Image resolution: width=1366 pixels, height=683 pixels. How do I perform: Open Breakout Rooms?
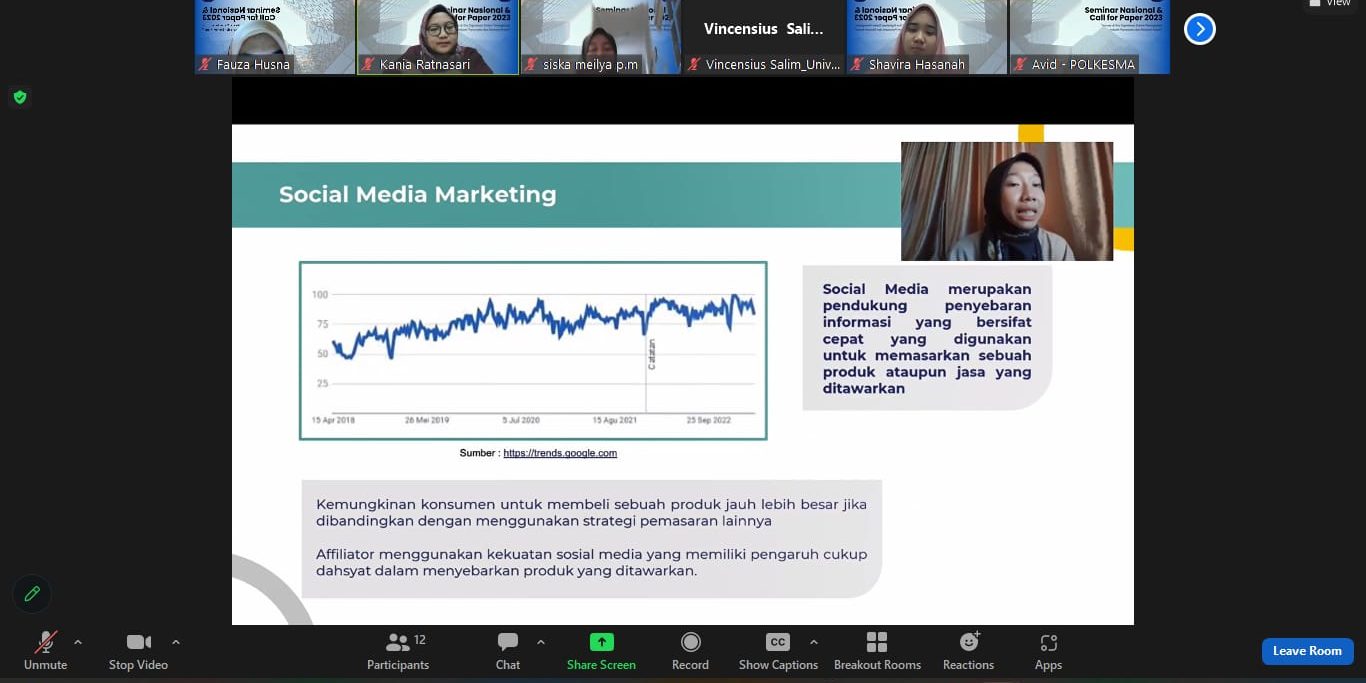[877, 651]
